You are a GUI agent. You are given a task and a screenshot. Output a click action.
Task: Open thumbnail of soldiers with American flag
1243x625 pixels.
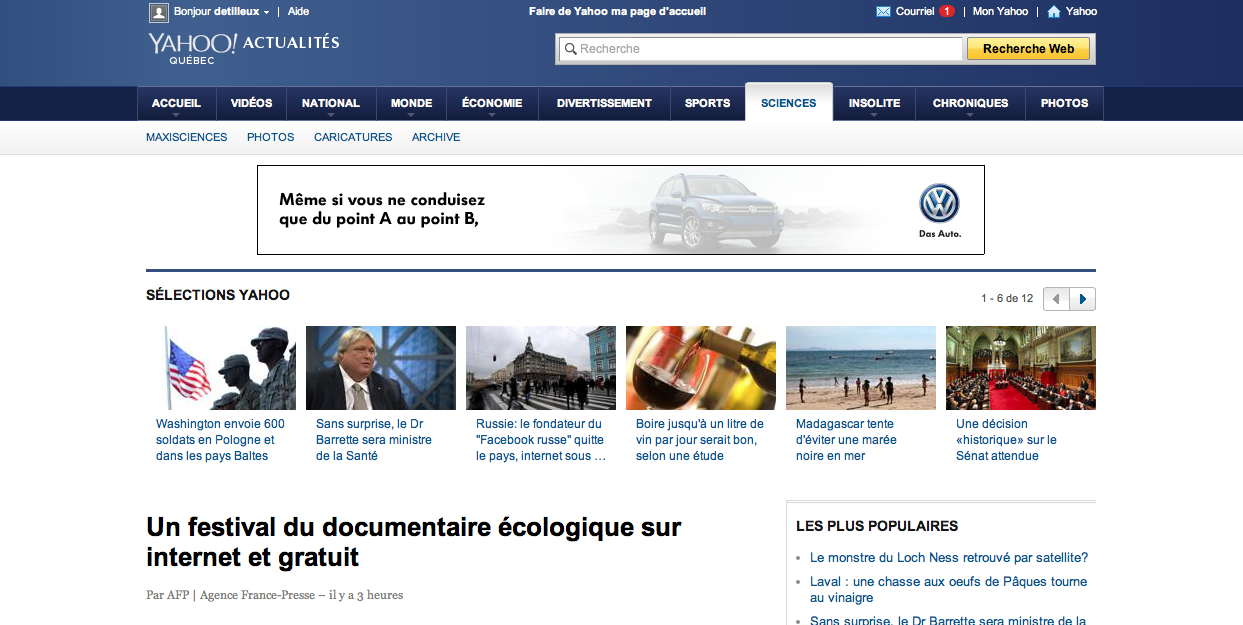point(221,368)
